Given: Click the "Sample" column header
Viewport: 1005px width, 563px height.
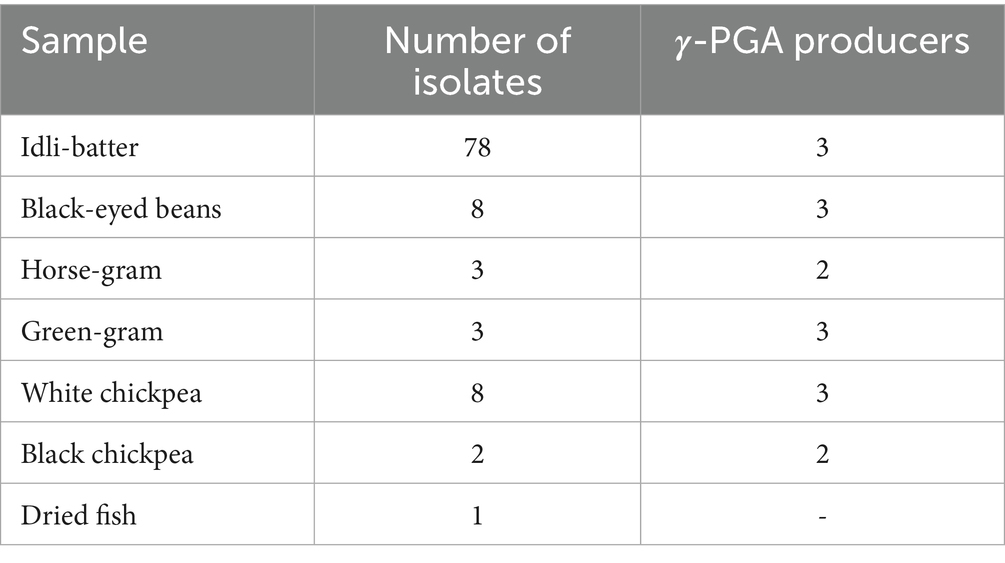Looking at the screenshot, I should coord(84,41).
